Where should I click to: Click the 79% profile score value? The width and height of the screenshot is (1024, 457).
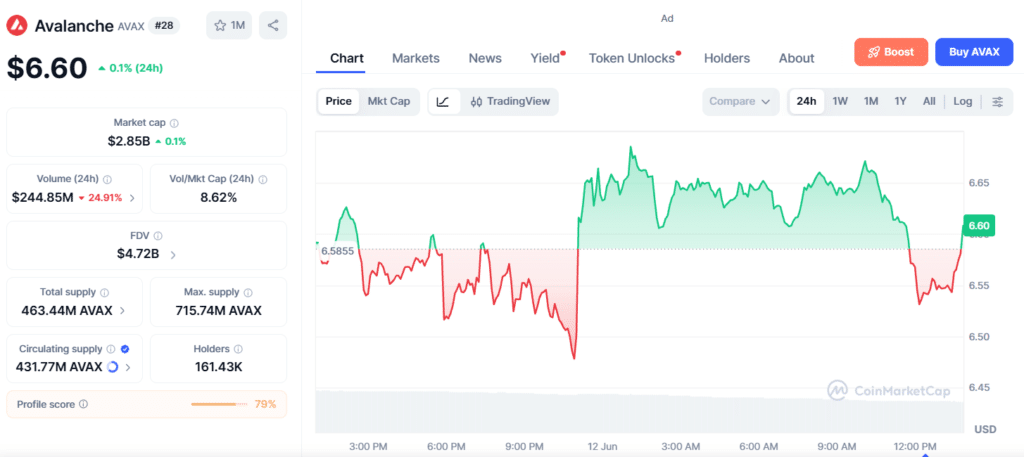click(x=265, y=404)
